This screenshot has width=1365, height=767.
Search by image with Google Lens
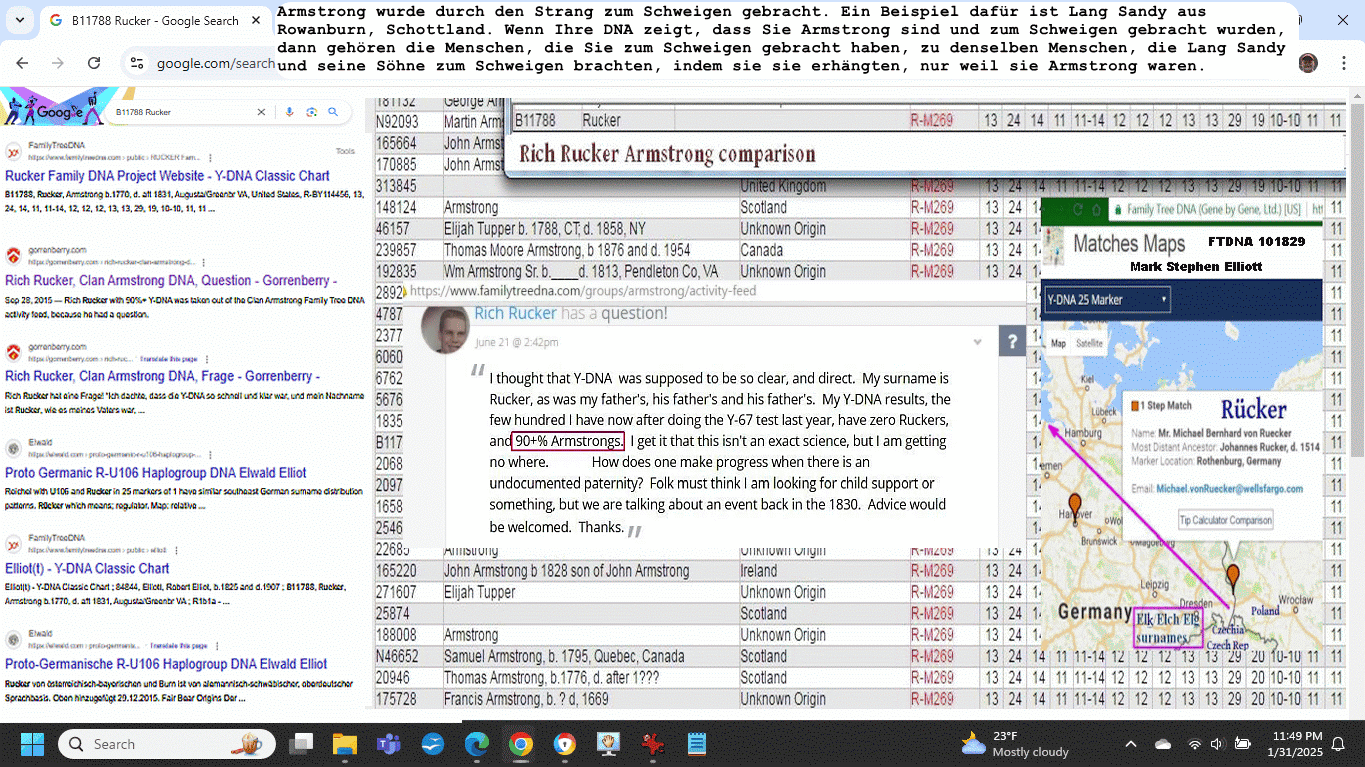pos(312,112)
